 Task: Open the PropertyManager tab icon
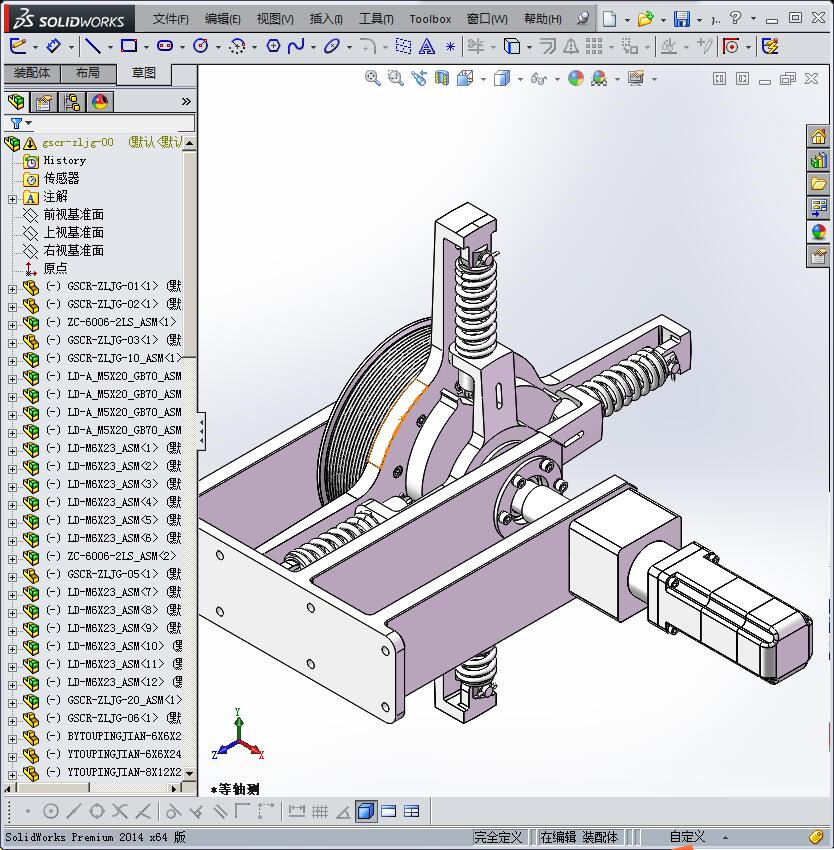[43, 101]
